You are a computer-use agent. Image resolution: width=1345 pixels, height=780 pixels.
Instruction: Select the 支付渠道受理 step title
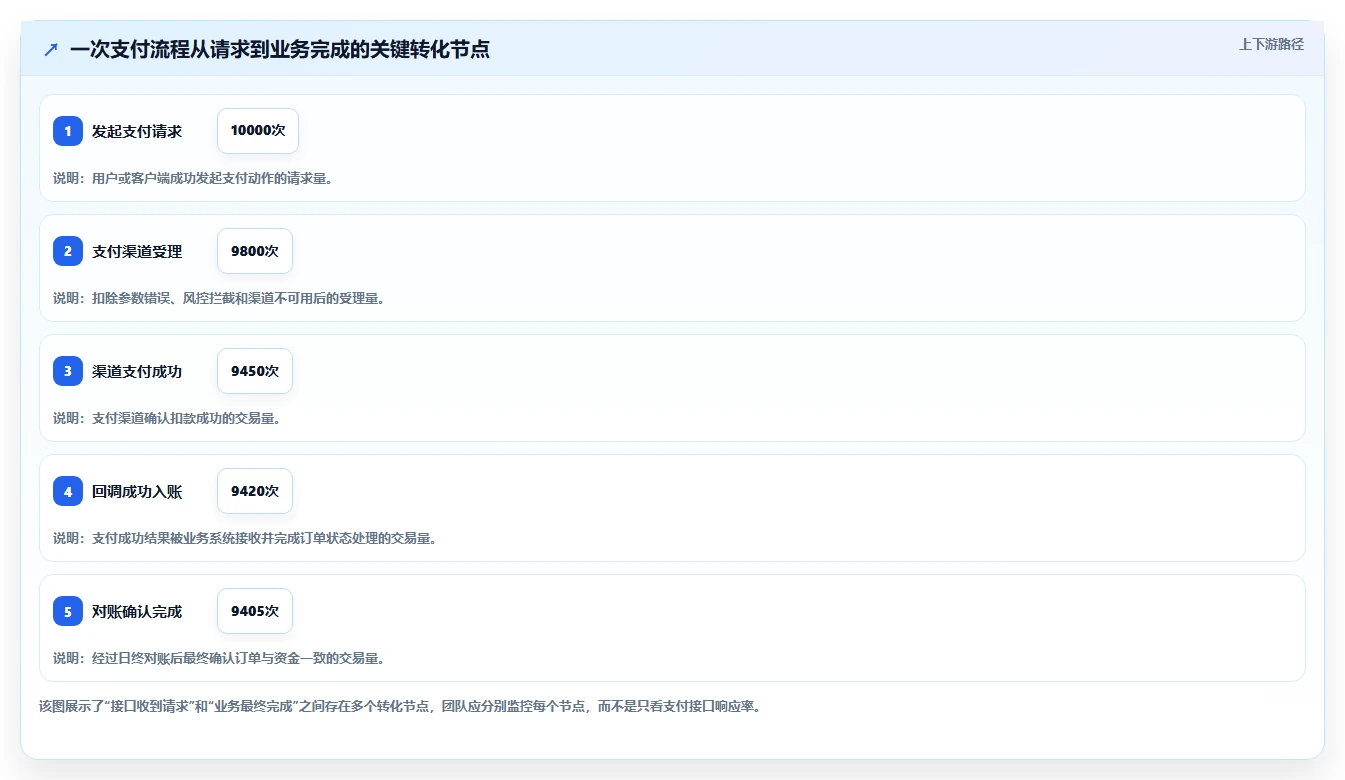click(137, 251)
